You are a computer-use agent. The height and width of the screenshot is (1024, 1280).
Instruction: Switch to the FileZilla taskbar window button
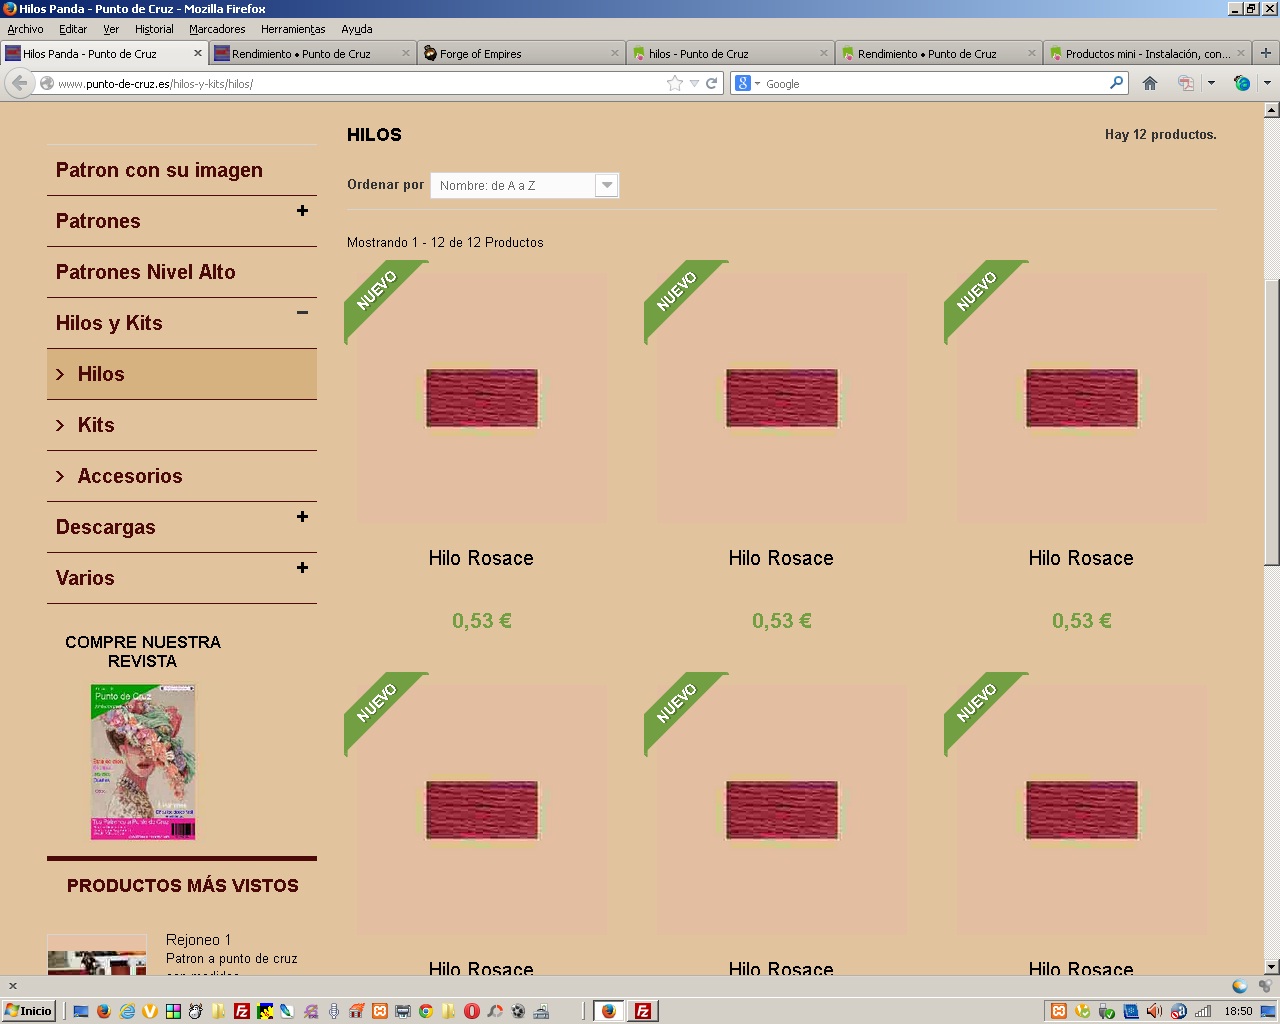pyautogui.click(x=643, y=1011)
